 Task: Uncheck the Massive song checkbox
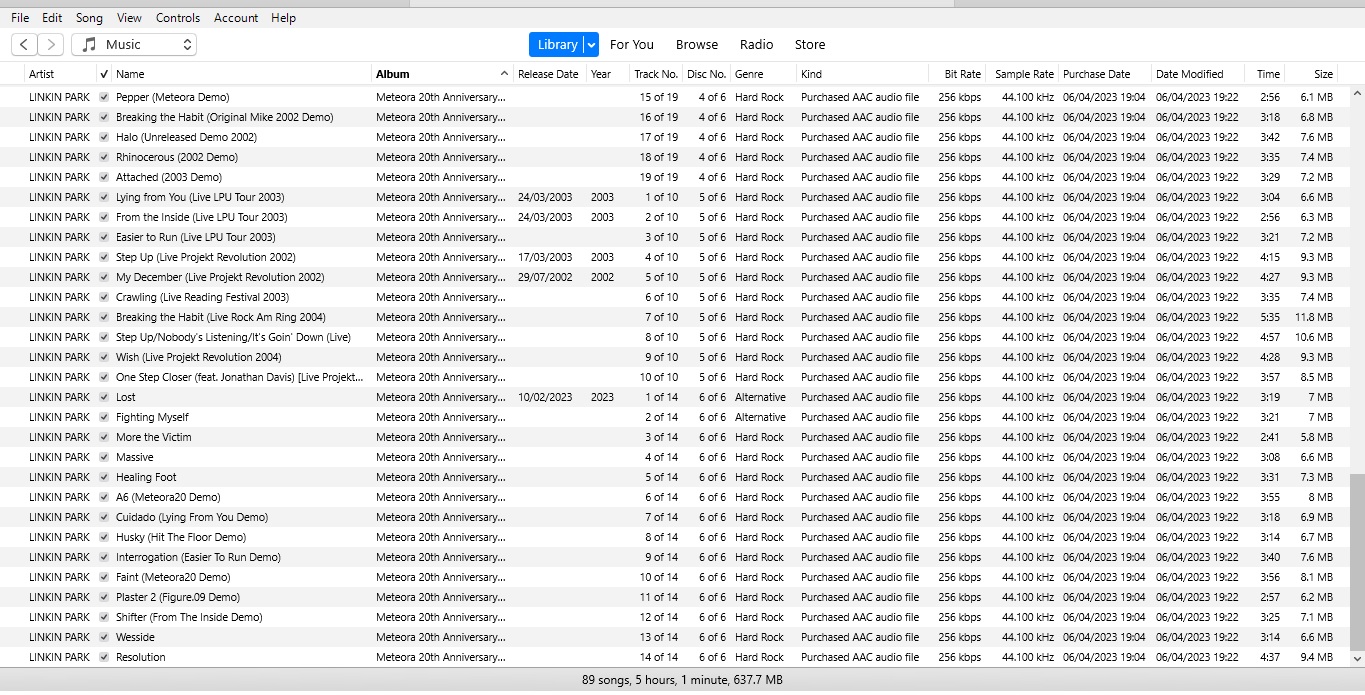(104, 457)
